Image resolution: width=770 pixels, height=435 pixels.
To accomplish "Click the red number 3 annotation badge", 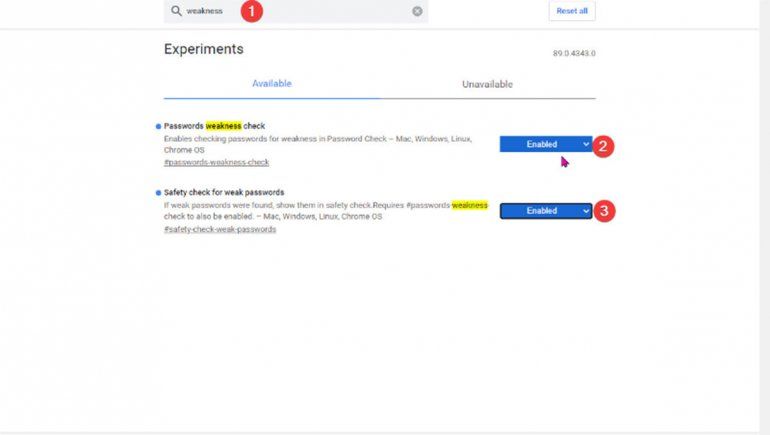I will 603,211.
